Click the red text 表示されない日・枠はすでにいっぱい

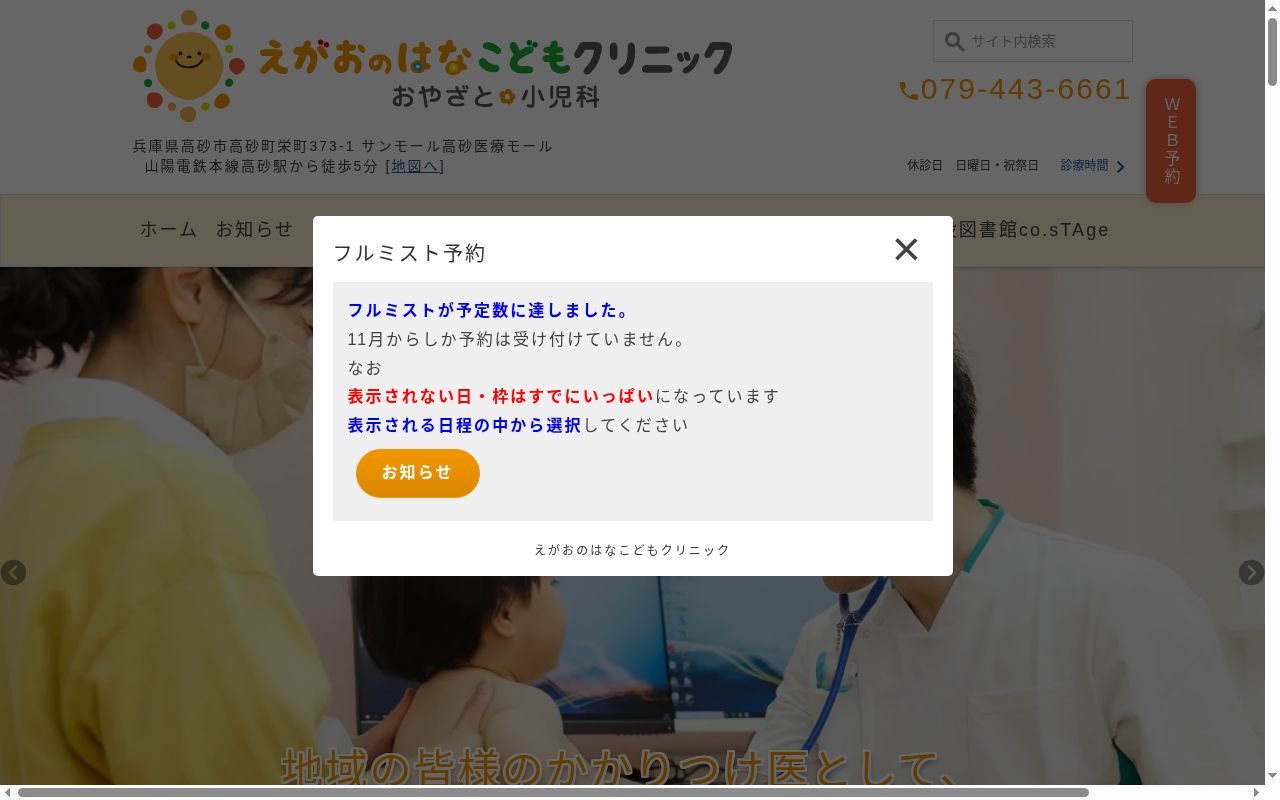coord(501,397)
